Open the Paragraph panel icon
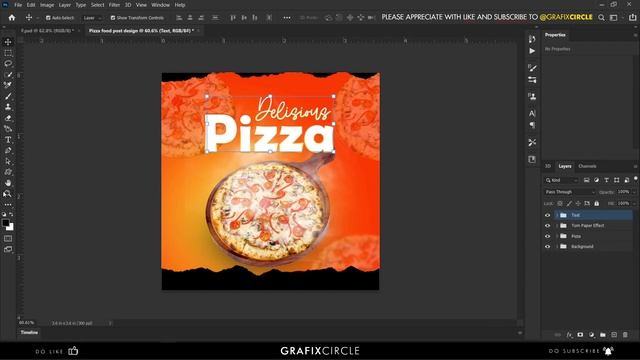The width and height of the screenshot is (640, 360). click(x=532, y=125)
